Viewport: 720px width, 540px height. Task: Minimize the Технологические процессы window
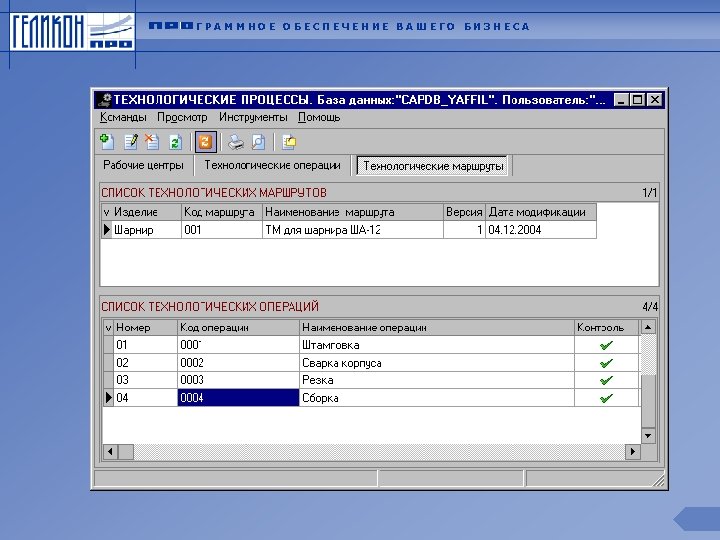click(x=621, y=100)
